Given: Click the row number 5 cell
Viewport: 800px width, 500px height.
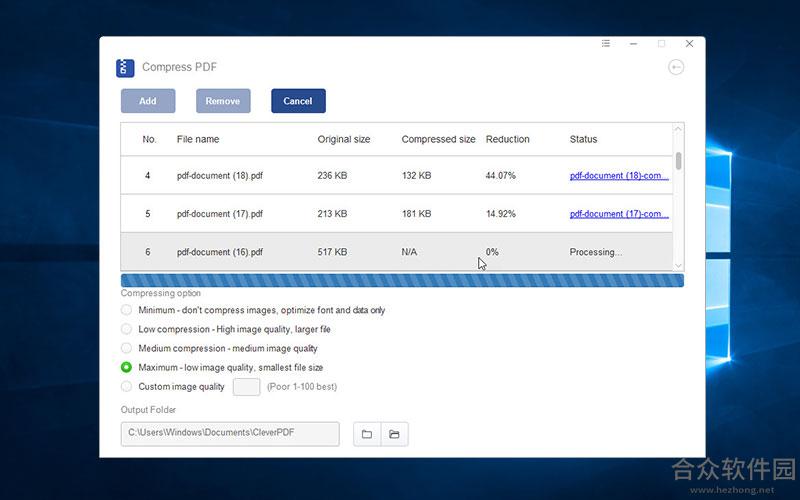Looking at the screenshot, I should pos(147,214).
